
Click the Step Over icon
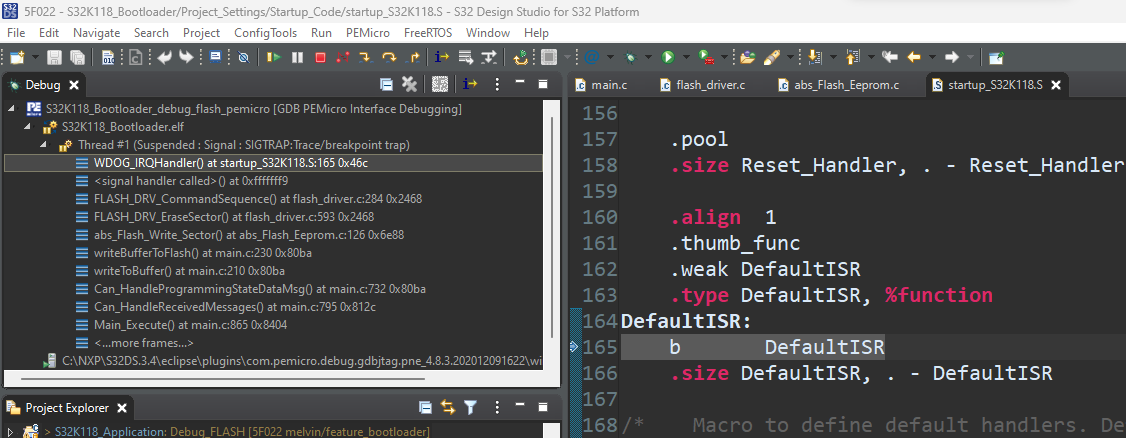[389, 57]
